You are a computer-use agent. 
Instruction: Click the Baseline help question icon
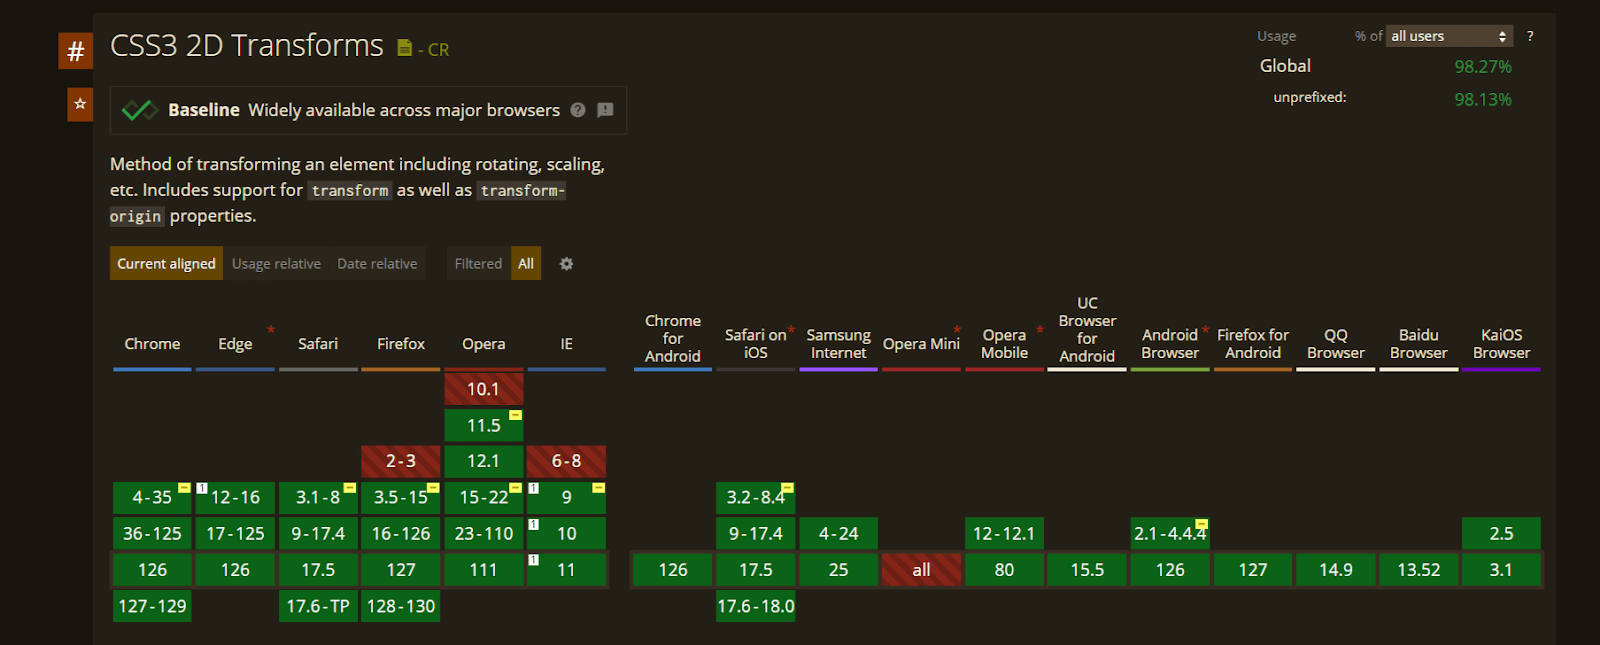tap(578, 110)
